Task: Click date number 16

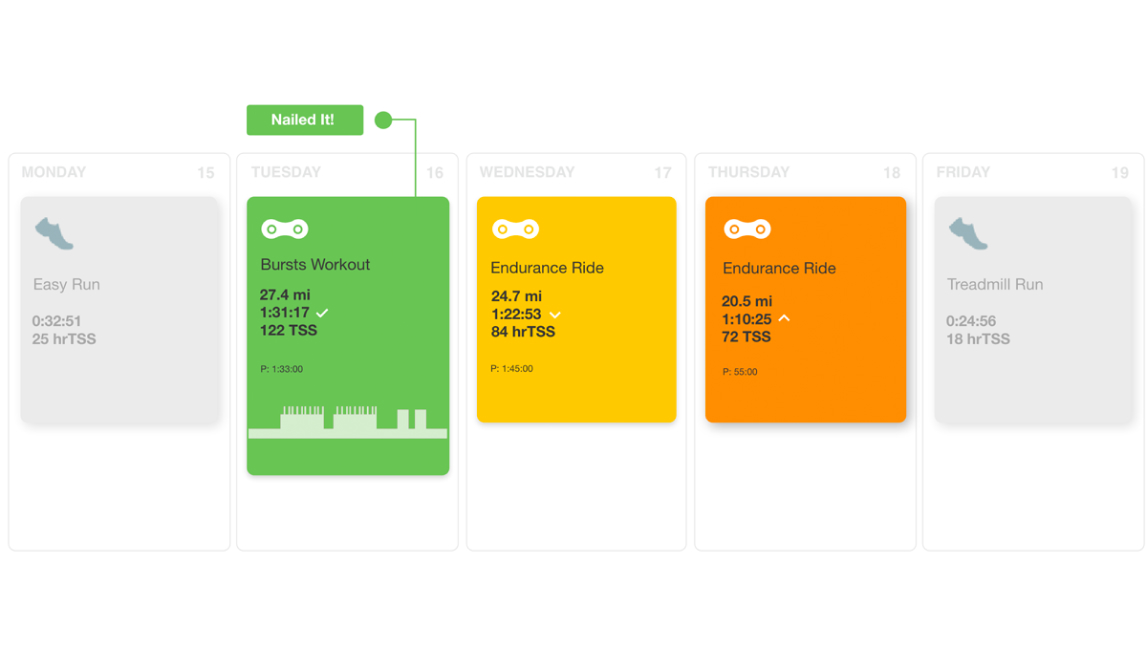Action: [435, 173]
